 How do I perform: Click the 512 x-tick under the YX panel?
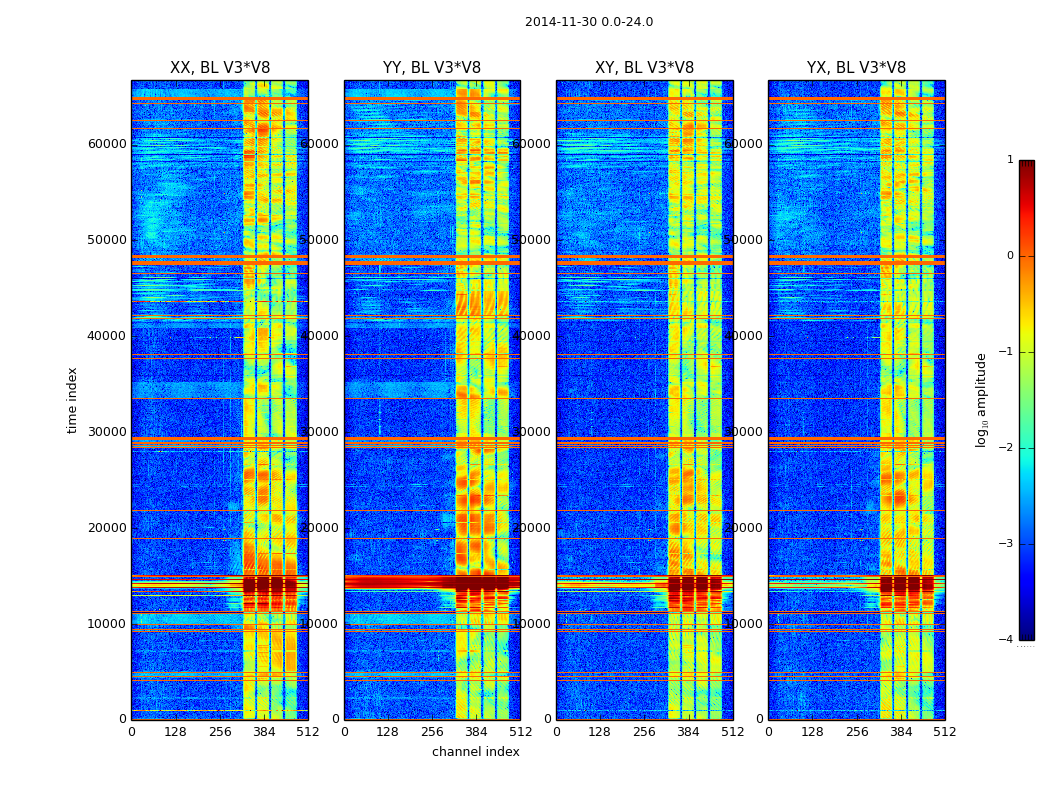coord(945,732)
